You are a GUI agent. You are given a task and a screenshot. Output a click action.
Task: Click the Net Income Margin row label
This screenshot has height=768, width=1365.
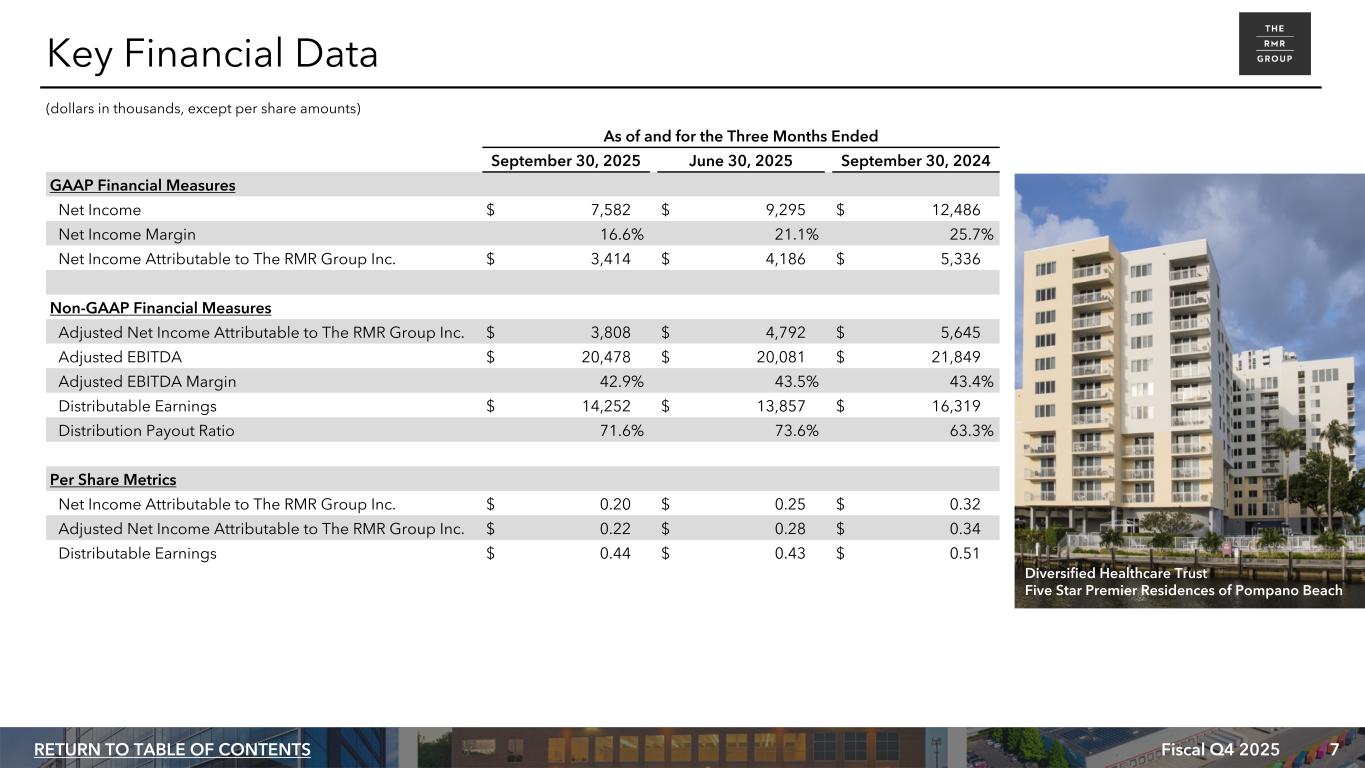click(127, 234)
